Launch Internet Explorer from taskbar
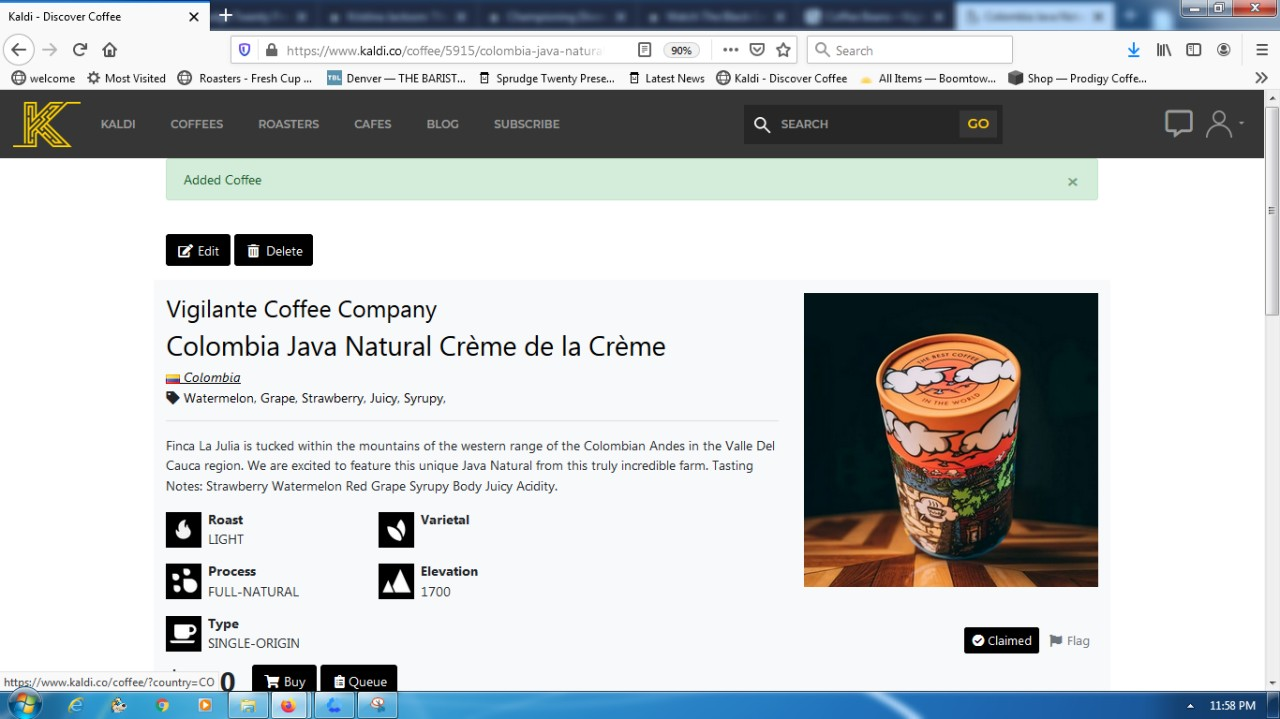 [x=76, y=705]
